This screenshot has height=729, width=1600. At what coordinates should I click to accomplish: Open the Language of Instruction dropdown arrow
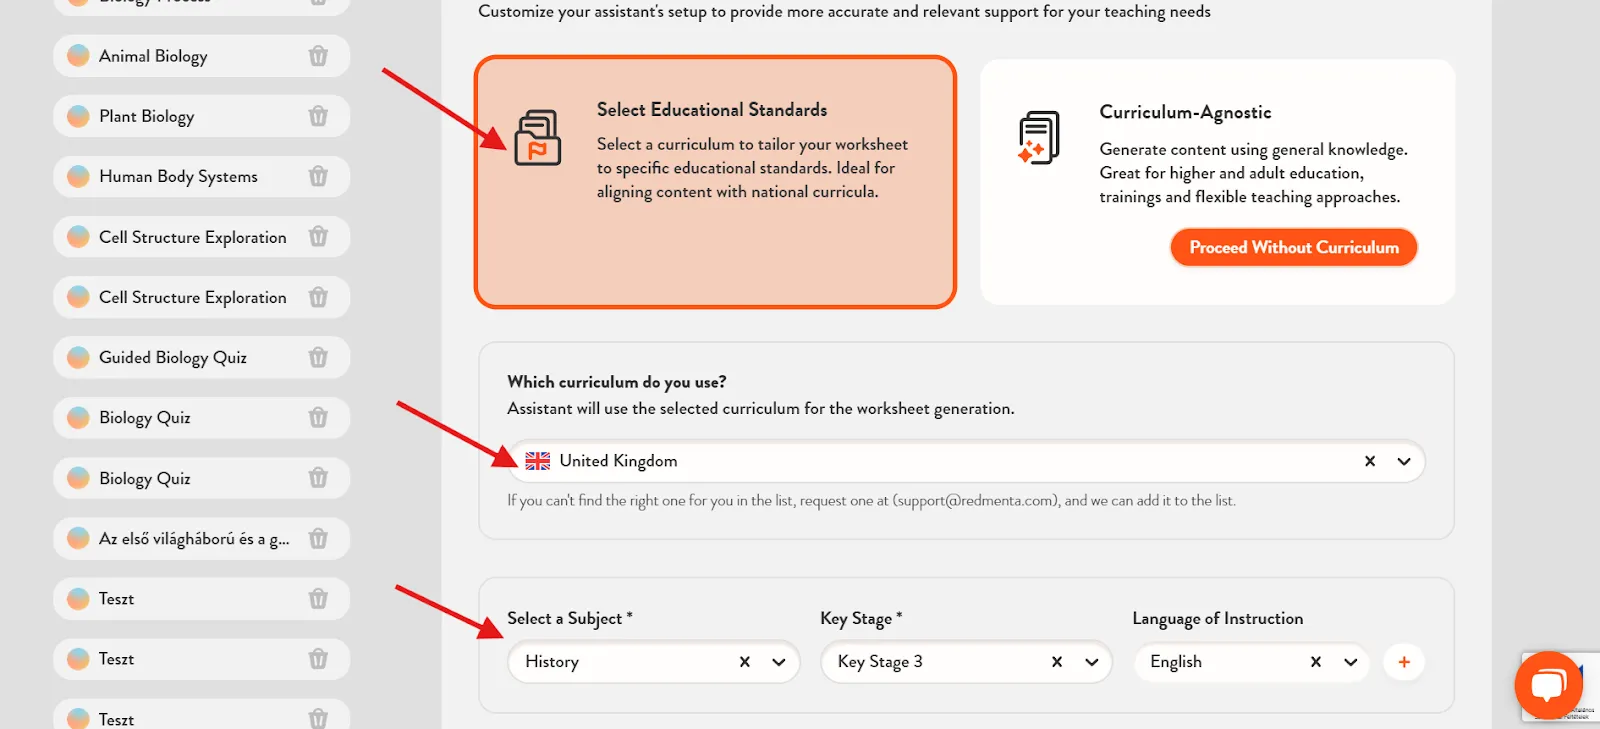(1351, 662)
